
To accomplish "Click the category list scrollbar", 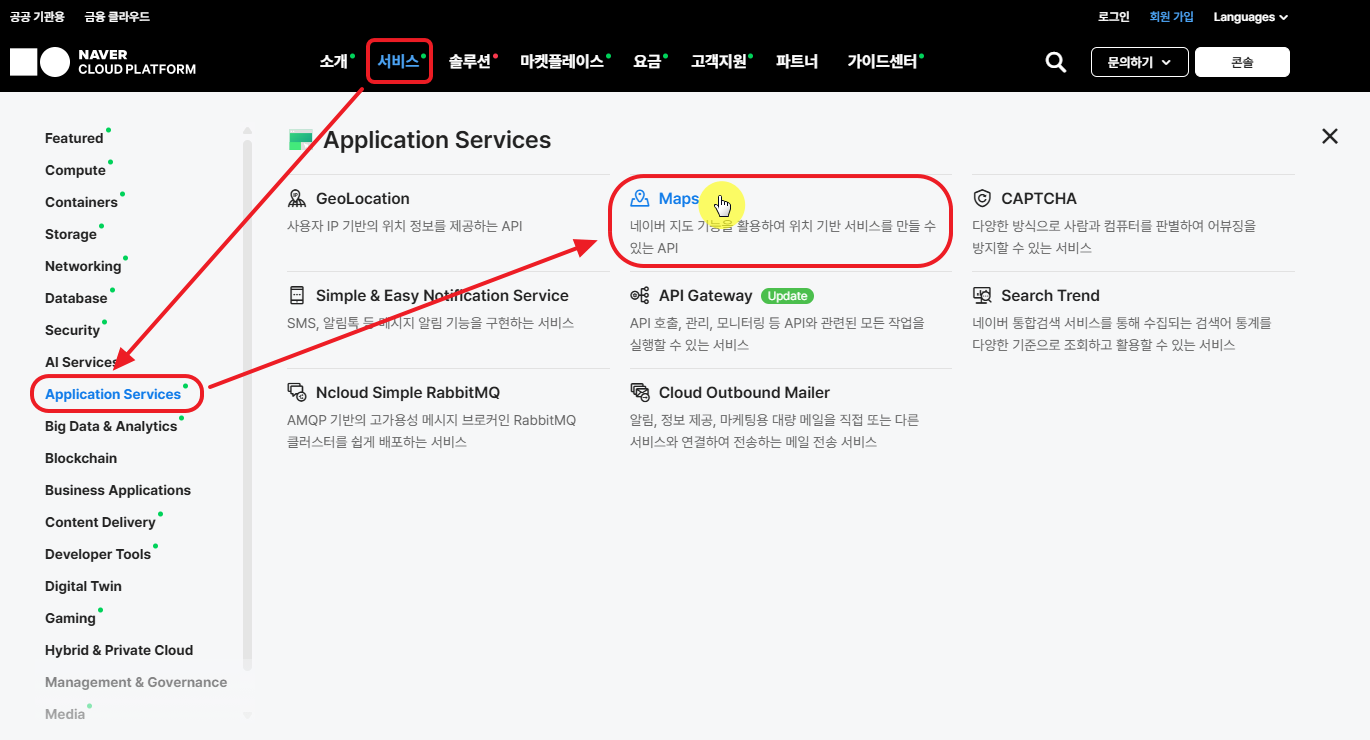I will 248,404.
